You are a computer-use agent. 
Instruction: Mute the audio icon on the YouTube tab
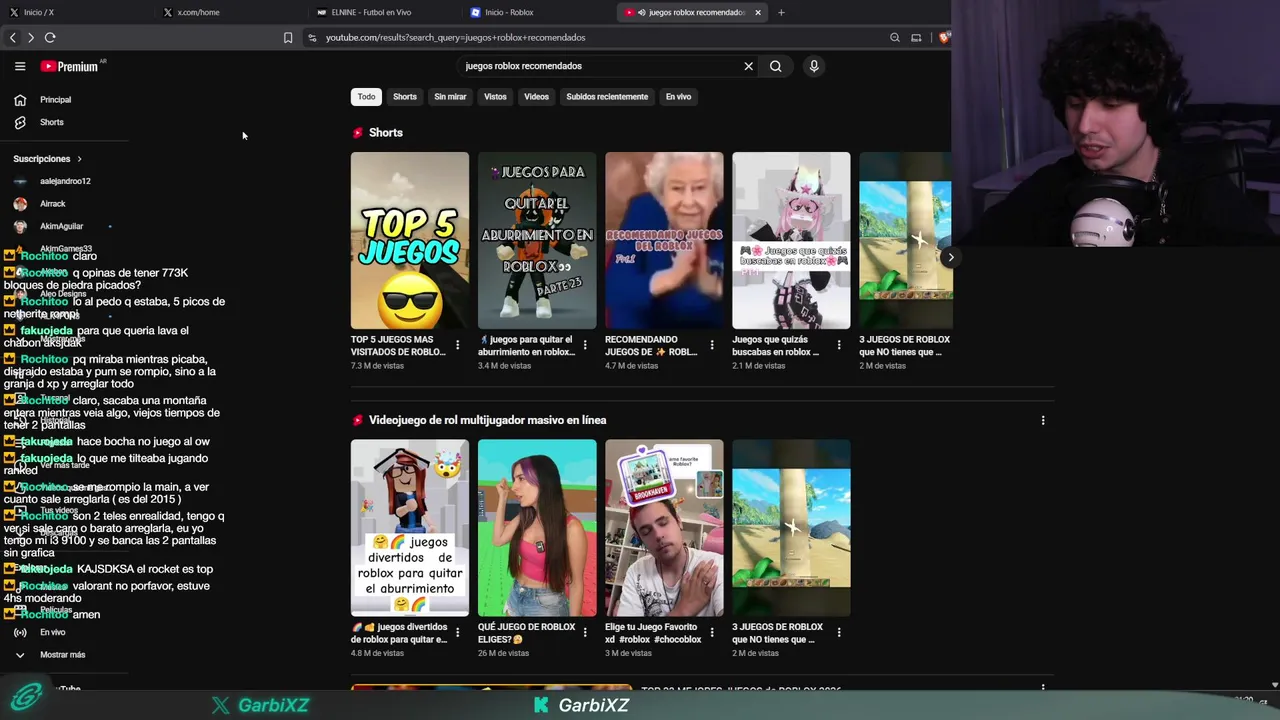point(640,12)
